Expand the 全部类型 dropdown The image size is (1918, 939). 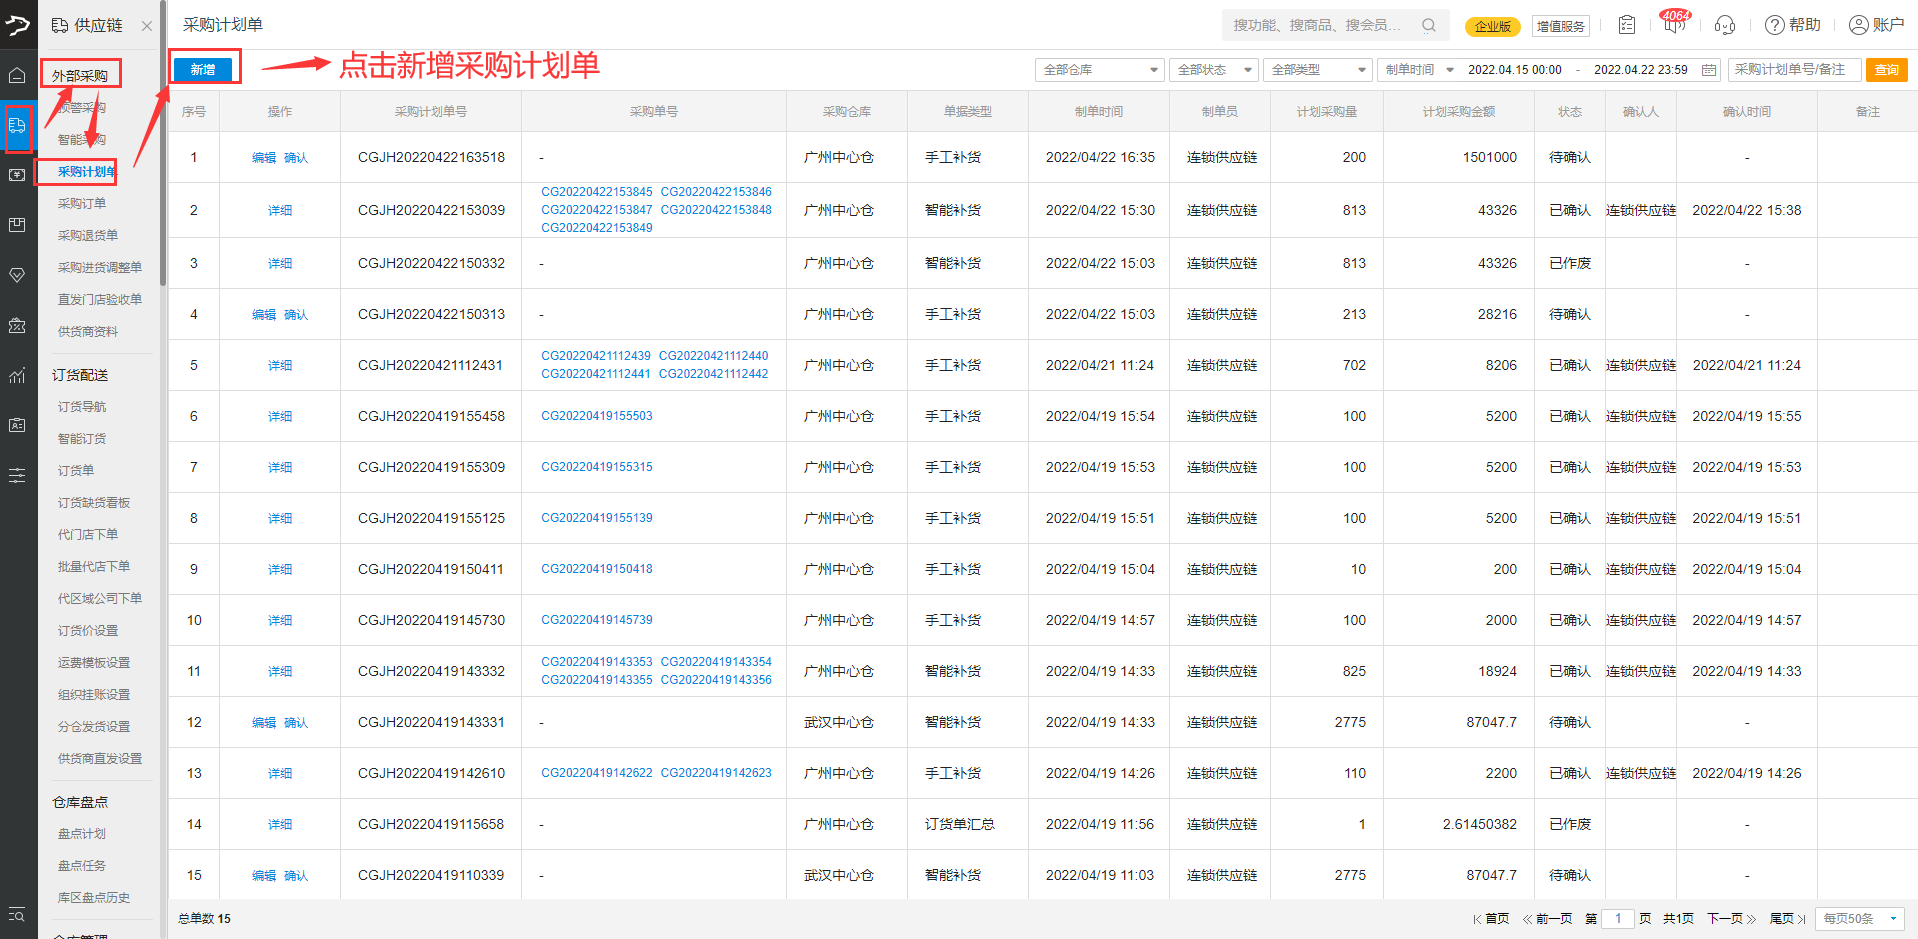click(1317, 70)
